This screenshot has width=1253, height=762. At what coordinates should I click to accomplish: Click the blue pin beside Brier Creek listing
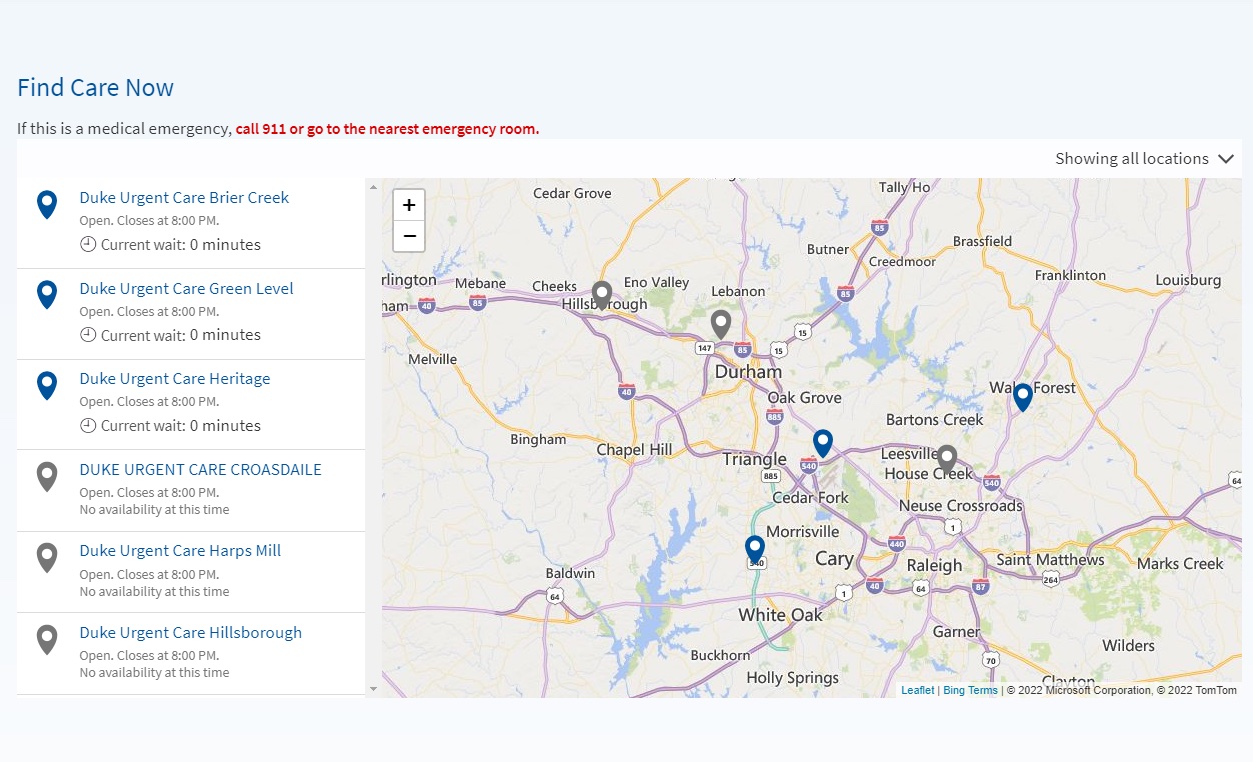47,204
